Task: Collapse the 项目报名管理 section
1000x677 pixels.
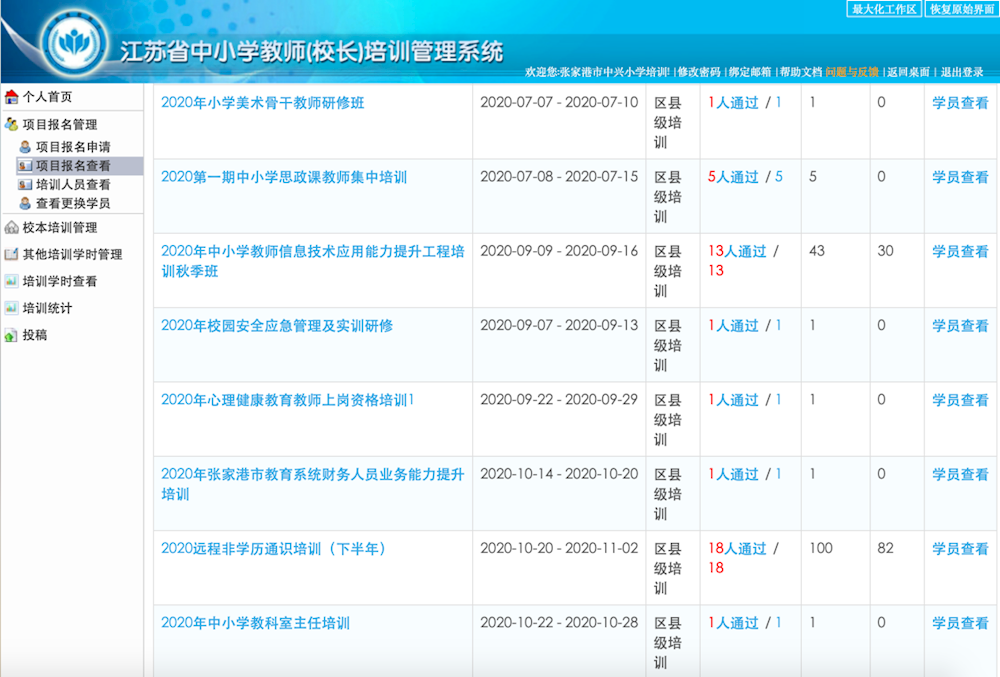Action: (60, 125)
